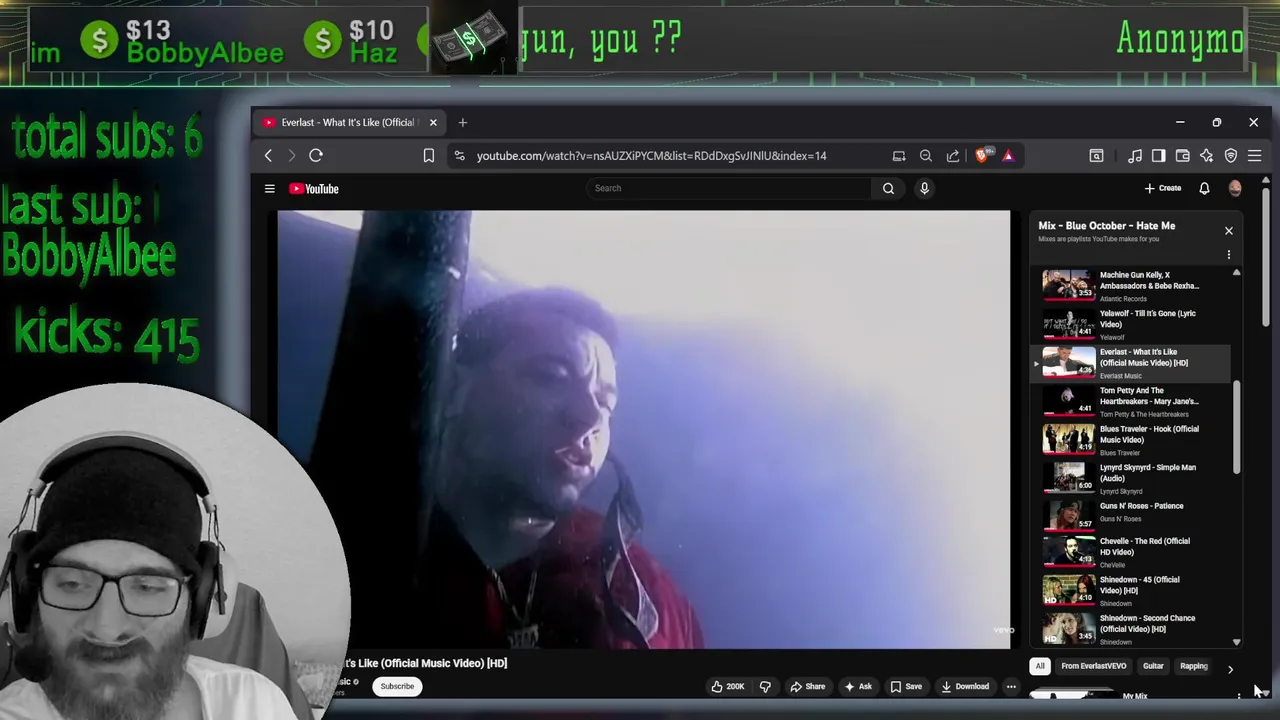Open Brave Rewards triangle icon

coord(1008,156)
